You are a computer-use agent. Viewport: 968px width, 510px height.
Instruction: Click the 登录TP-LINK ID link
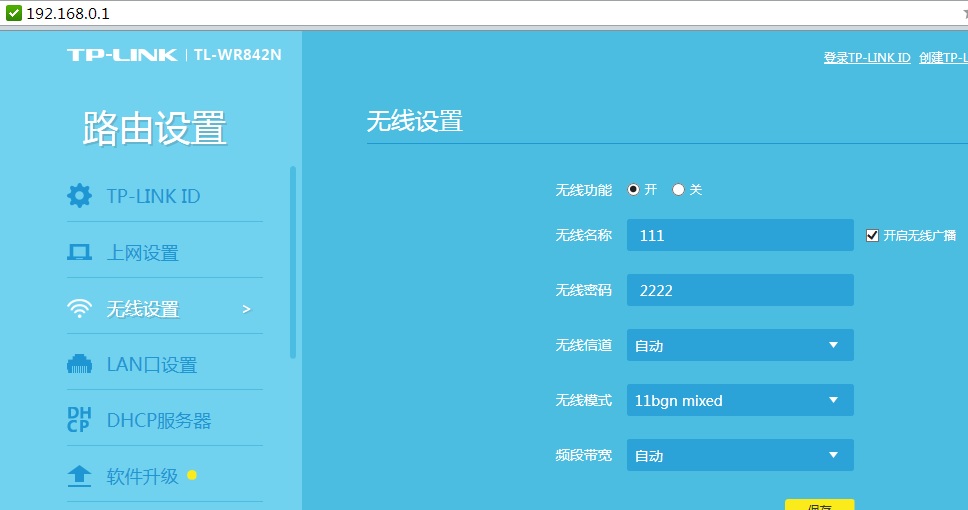866,58
